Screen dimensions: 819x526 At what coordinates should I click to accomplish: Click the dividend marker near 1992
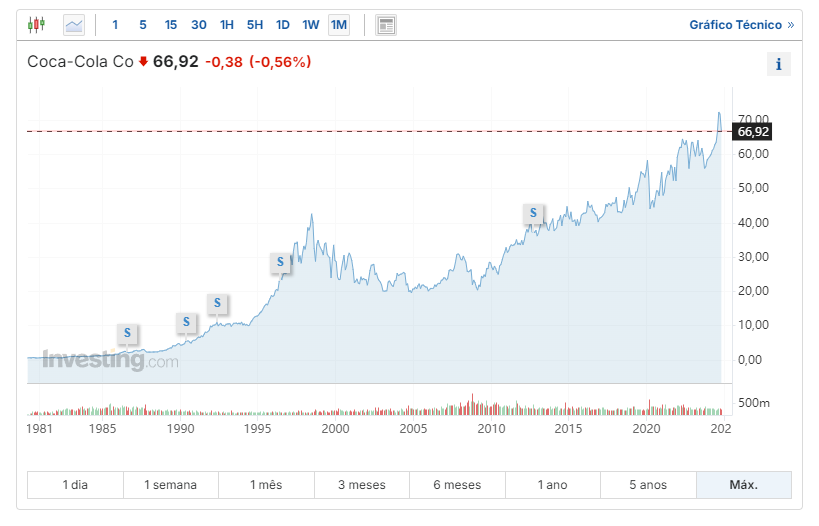[x=218, y=302]
